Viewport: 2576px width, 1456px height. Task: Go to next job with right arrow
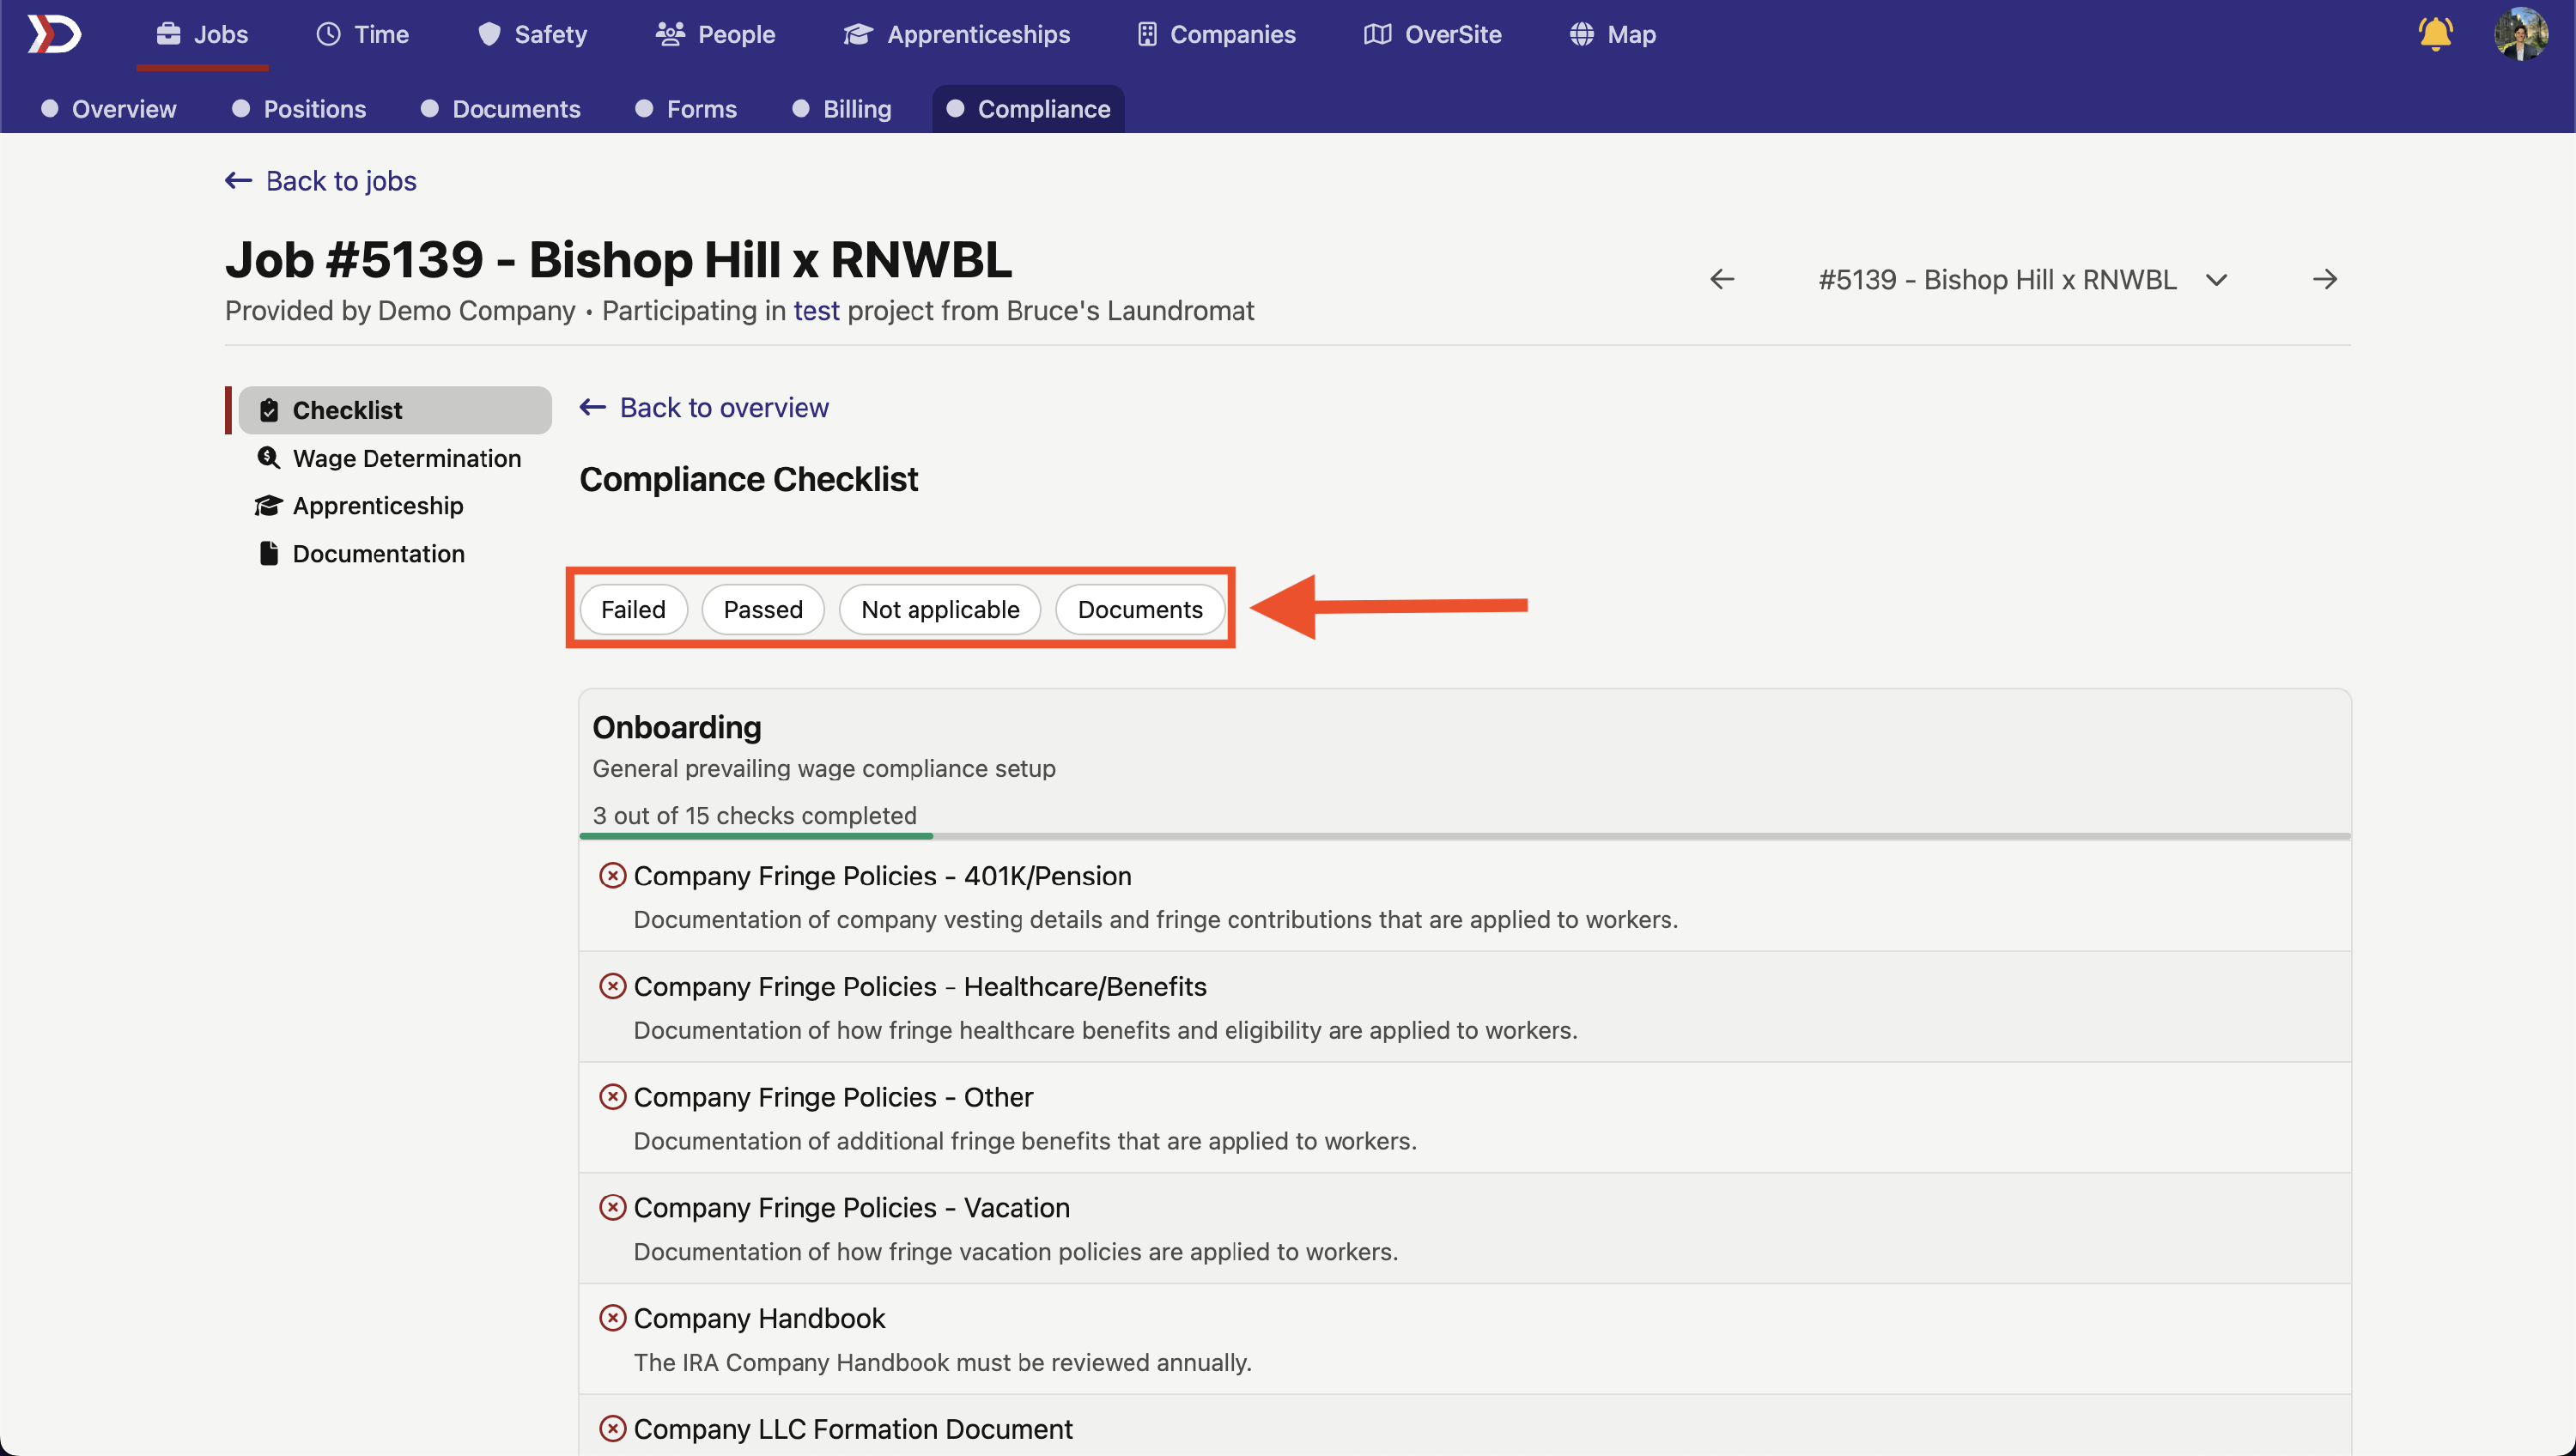[2324, 279]
